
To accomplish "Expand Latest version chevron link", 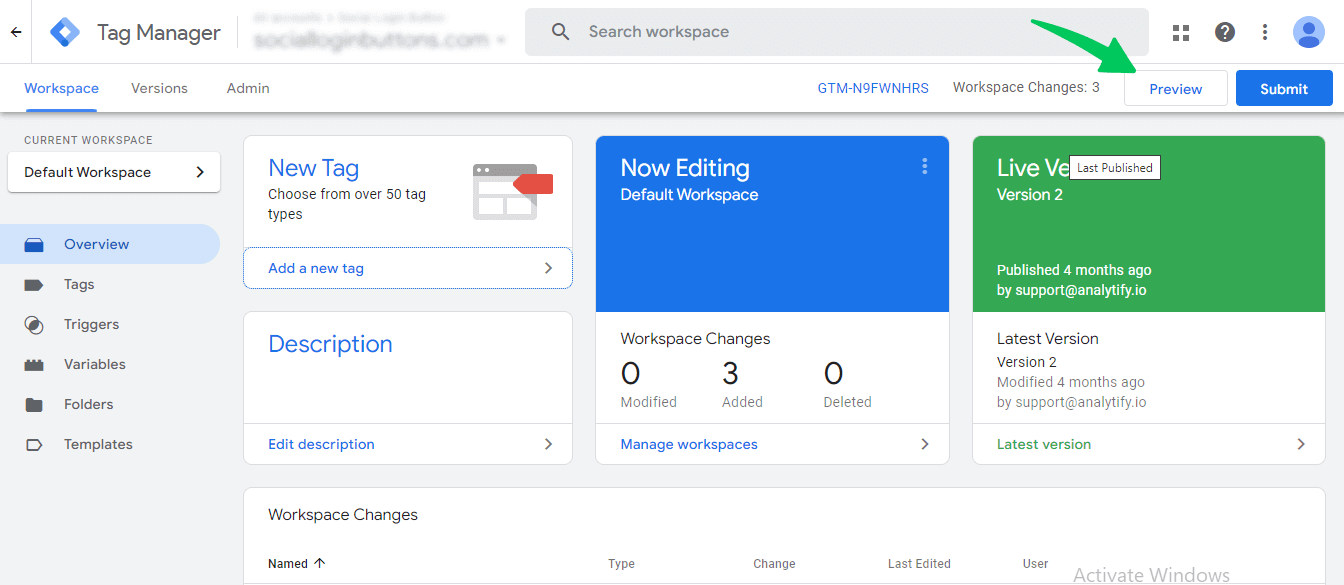I will 1300,444.
